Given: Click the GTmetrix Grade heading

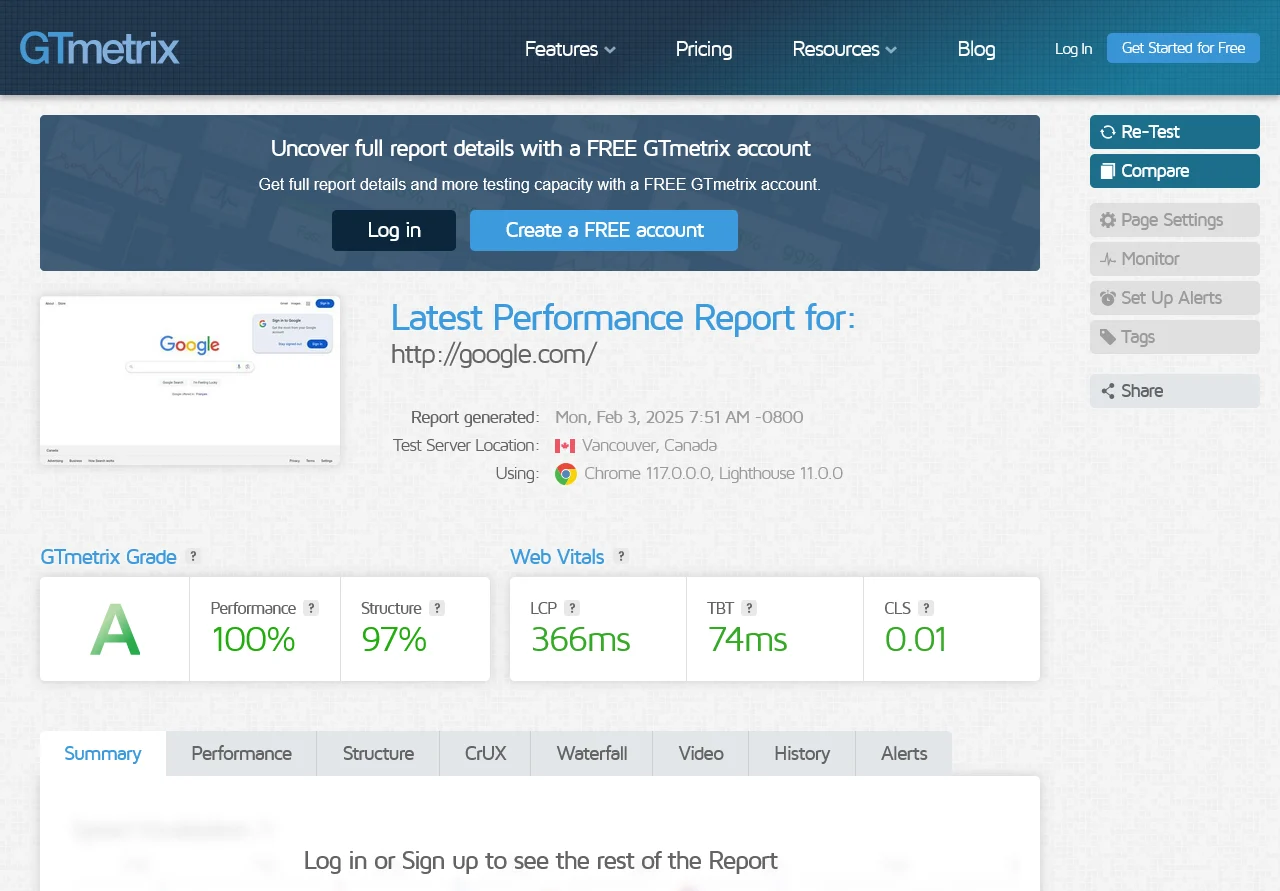Looking at the screenshot, I should click(x=108, y=557).
